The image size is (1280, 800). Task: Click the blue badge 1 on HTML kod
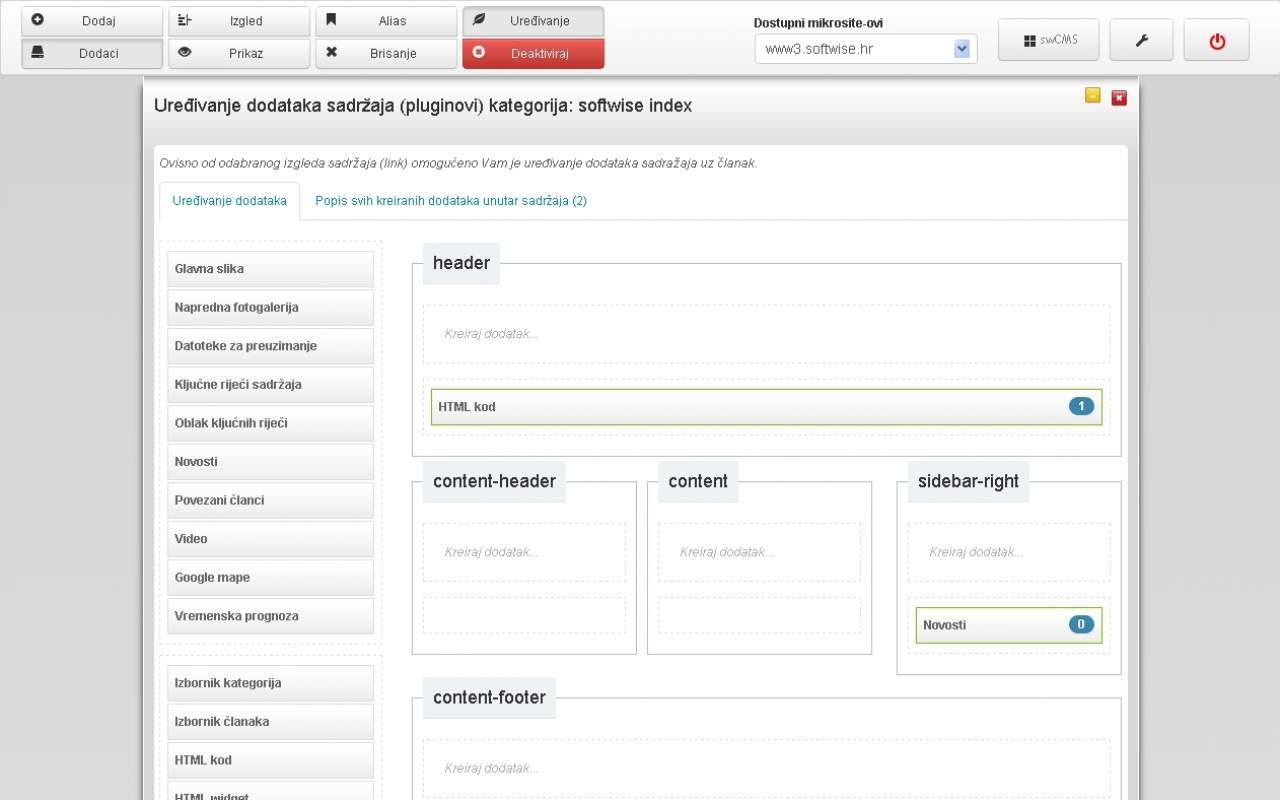coord(1081,406)
